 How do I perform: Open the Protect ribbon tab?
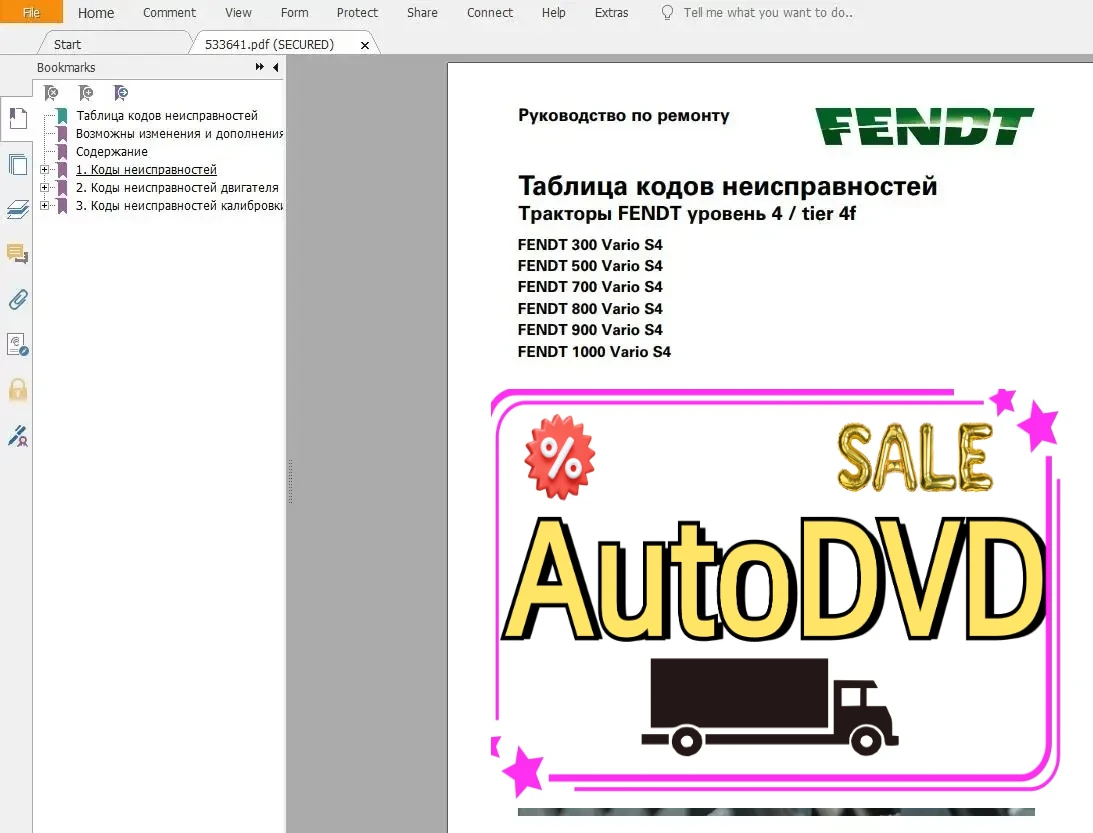tap(356, 13)
